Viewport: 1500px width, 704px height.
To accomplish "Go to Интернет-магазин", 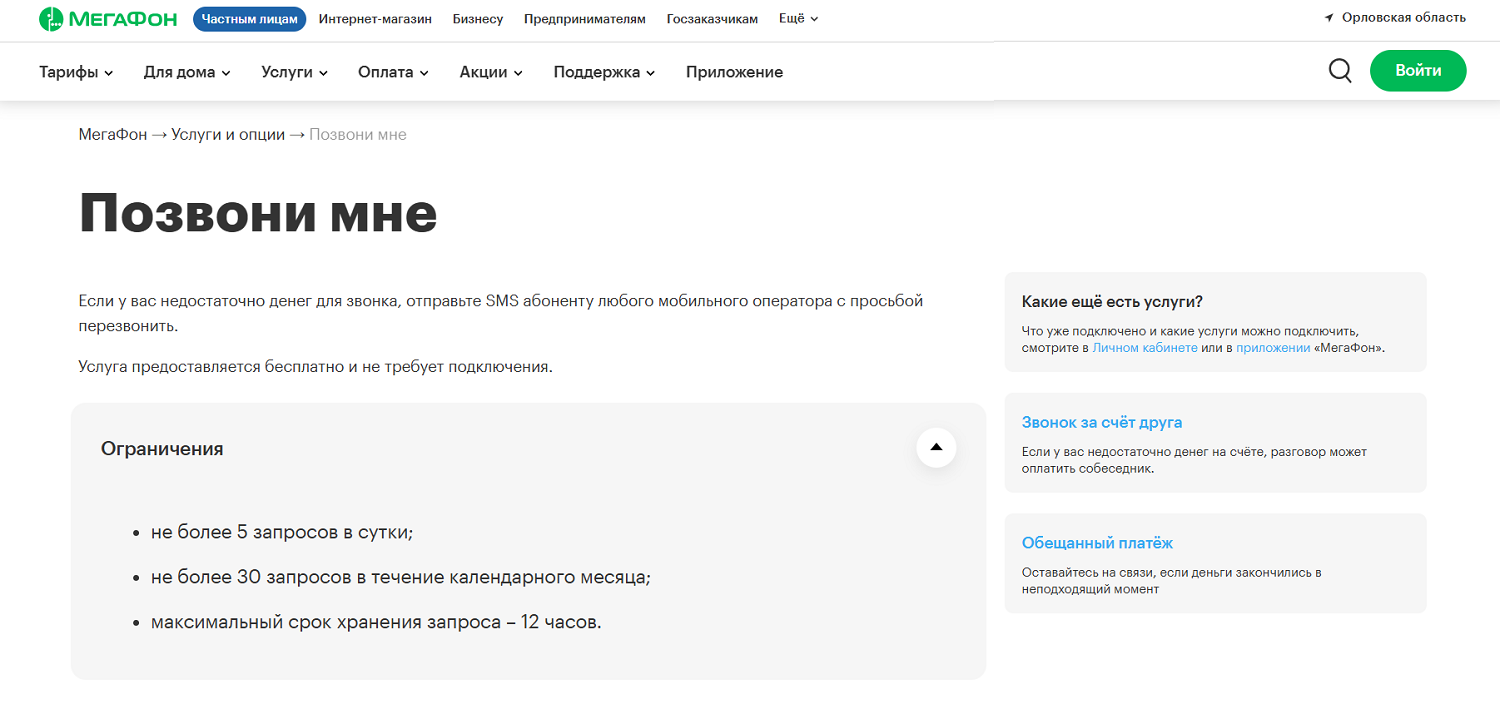I will [x=375, y=19].
